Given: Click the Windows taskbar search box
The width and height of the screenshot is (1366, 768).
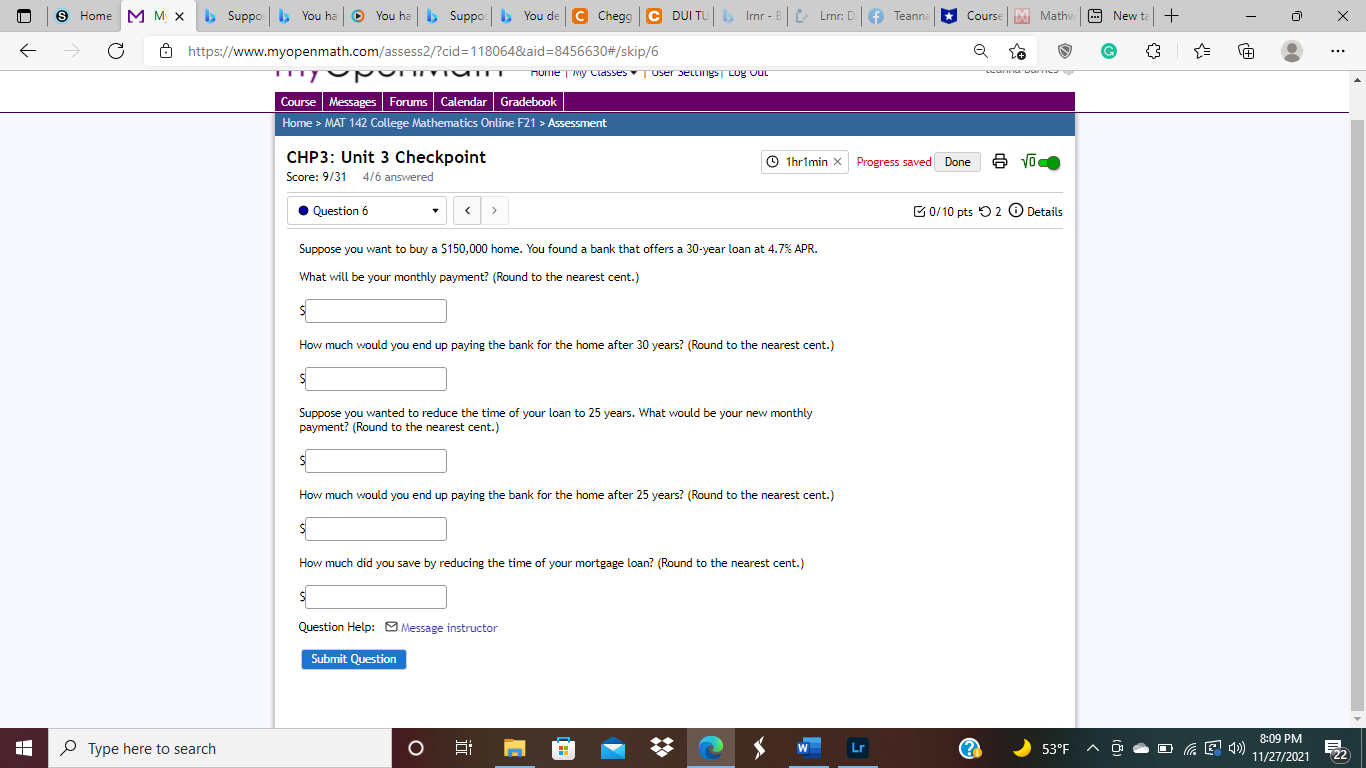Looking at the screenshot, I should coord(220,748).
